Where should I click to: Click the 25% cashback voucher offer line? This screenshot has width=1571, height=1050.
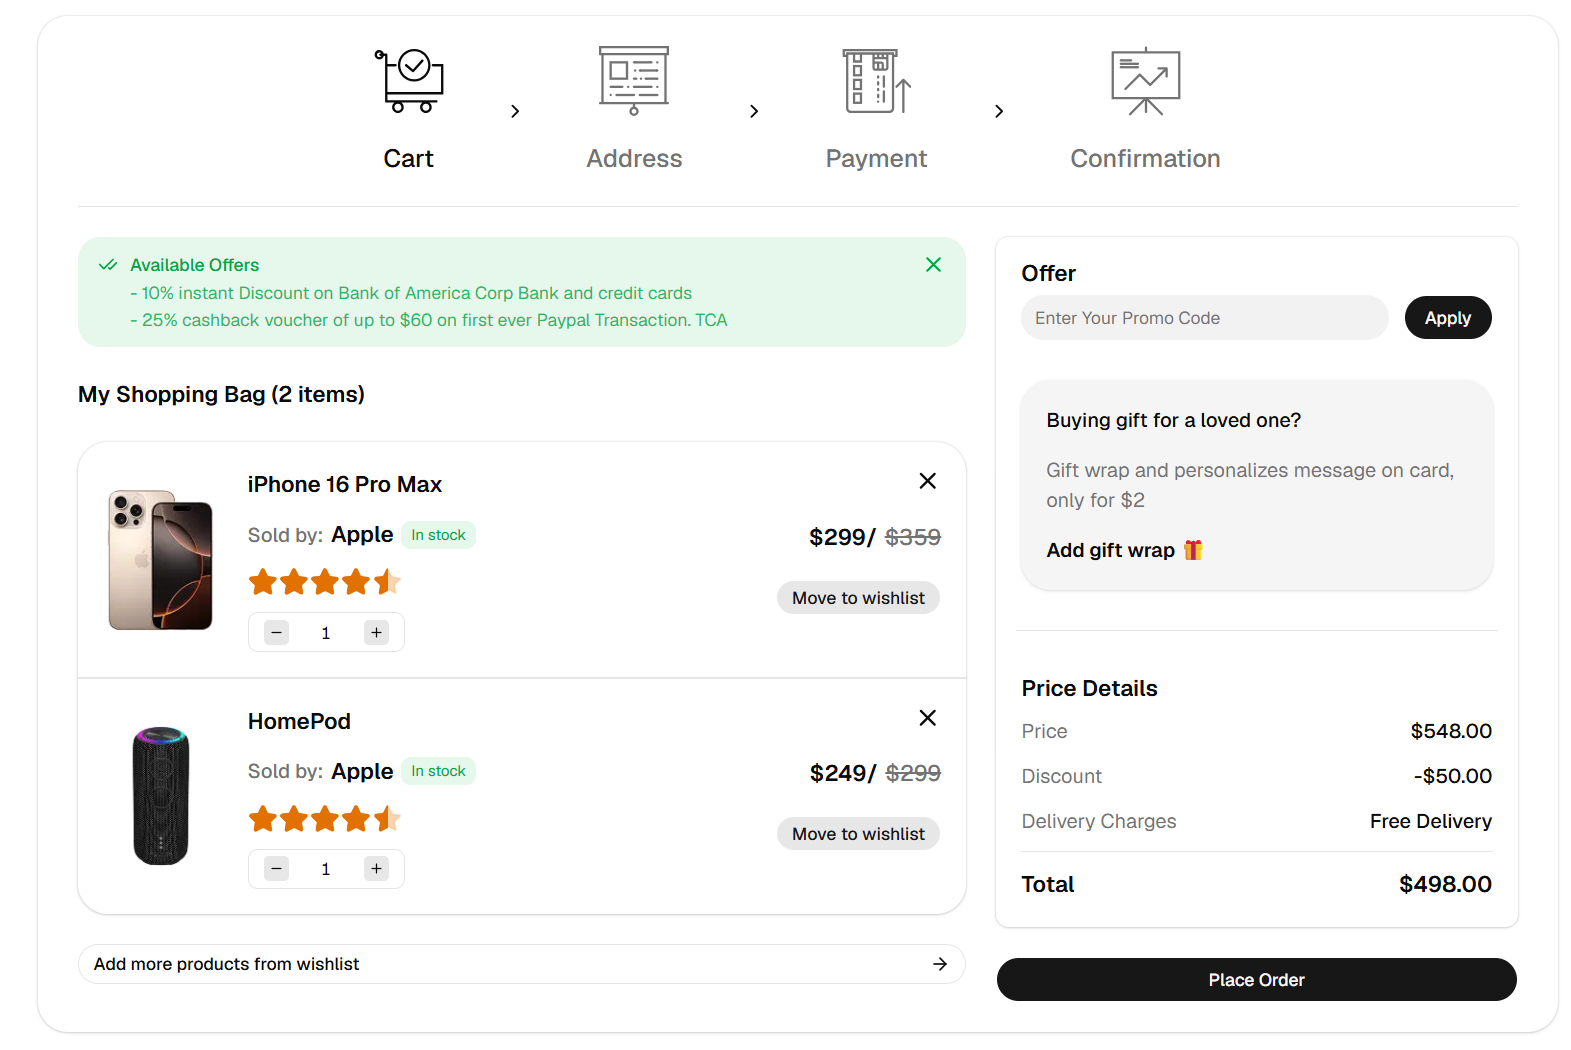coord(429,320)
